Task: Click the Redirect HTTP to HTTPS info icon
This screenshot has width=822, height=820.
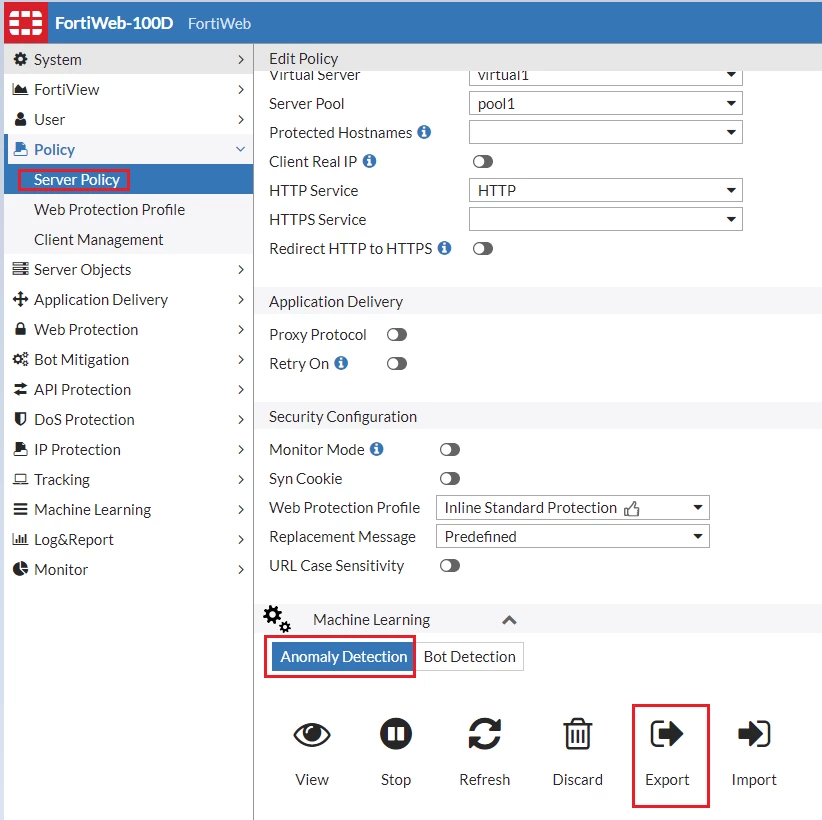Action: click(x=445, y=248)
